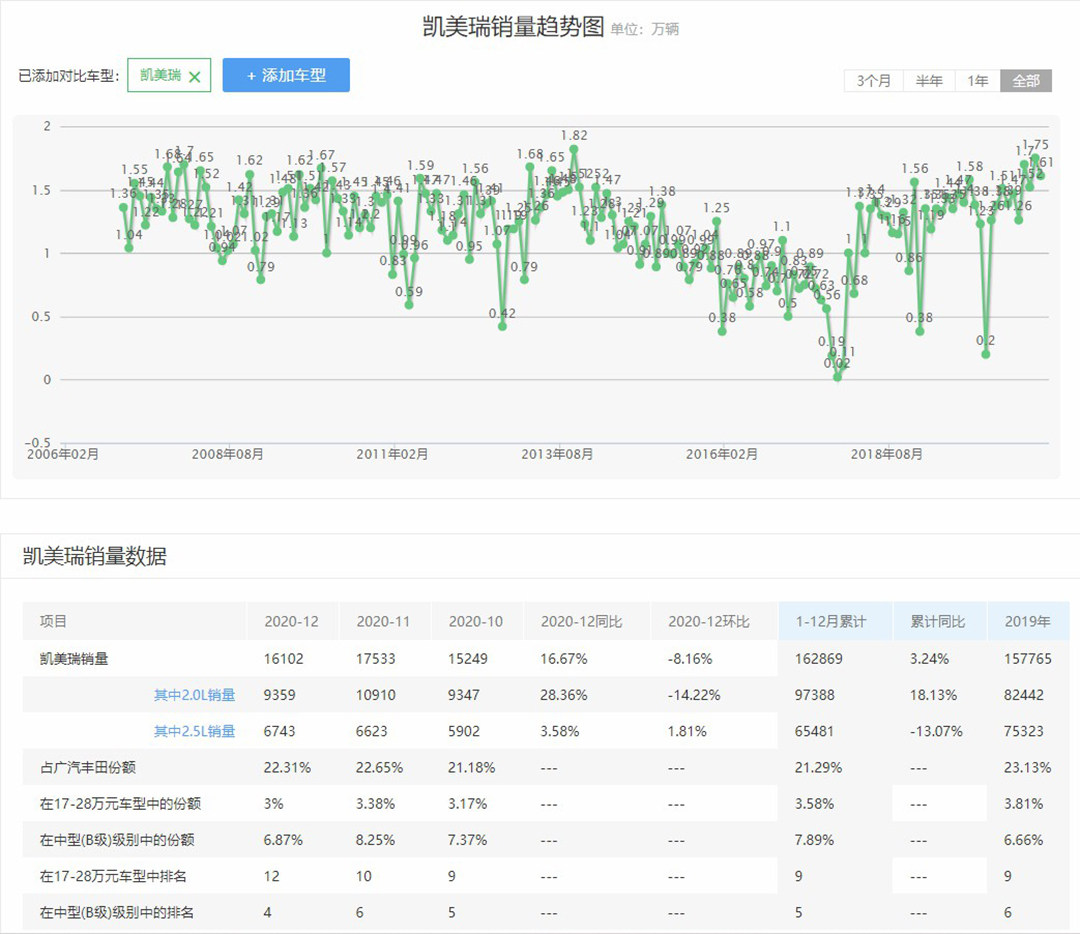Switch chart range to 半年
1080x934 pixels.
pyautogui.click(x=929, y=81)
